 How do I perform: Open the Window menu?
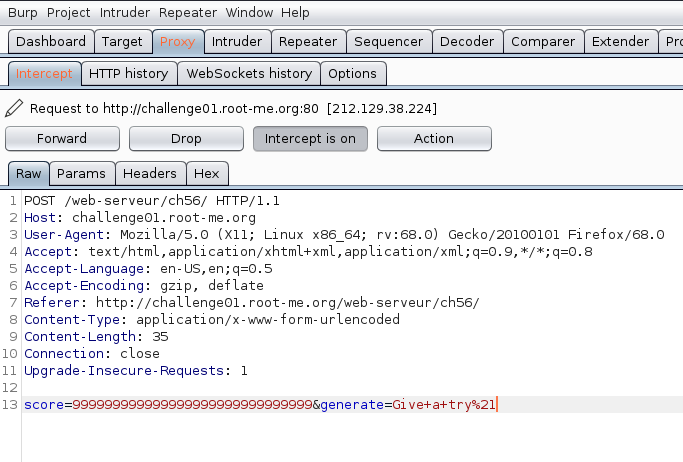[x=248, y=13]
